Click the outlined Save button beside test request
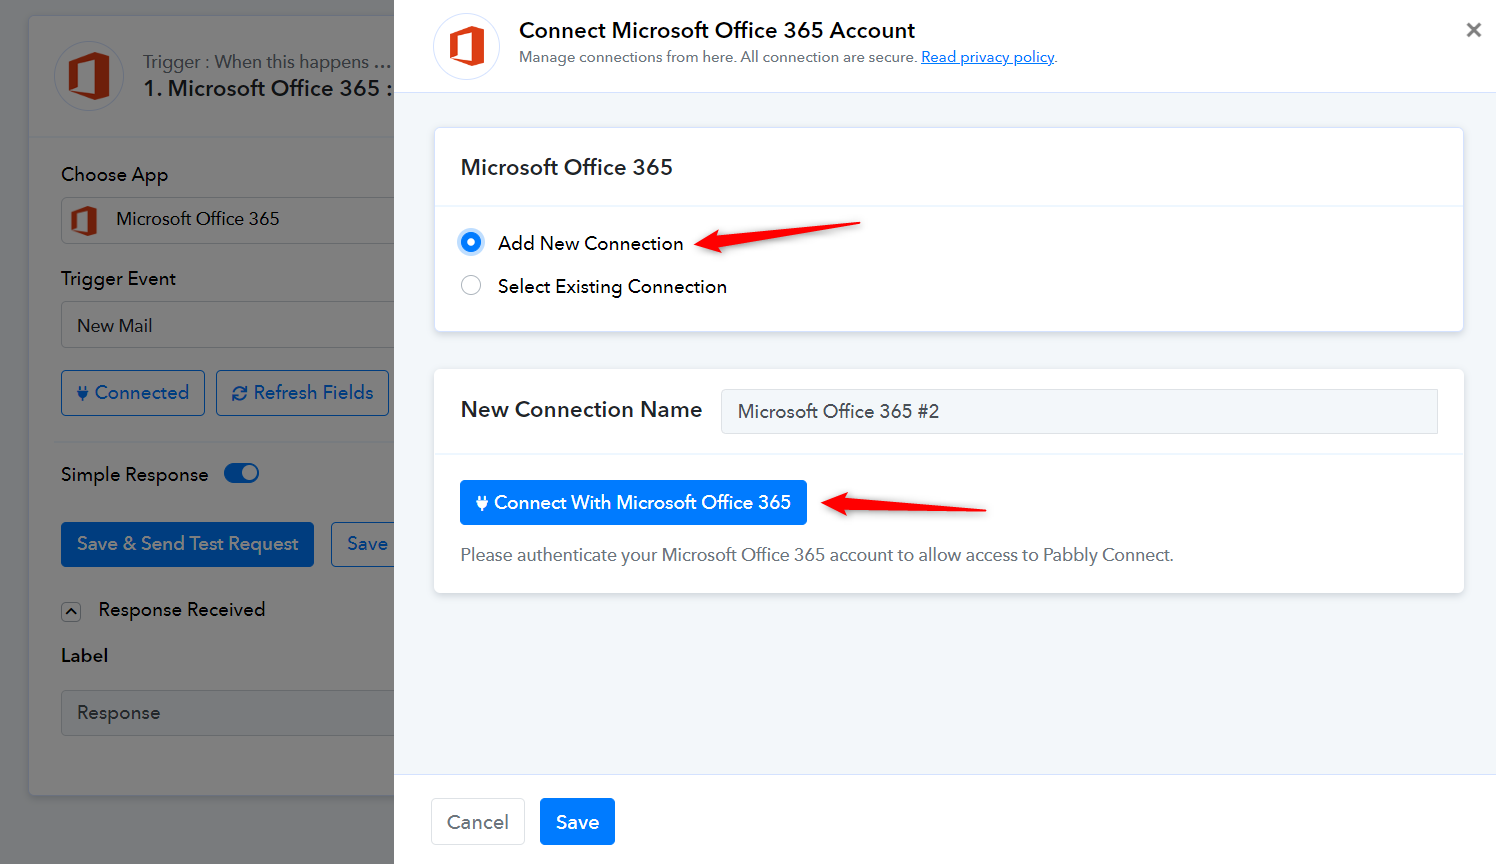Image resolution: width=1496 pixels, height=864 pixels. (365, 544)
